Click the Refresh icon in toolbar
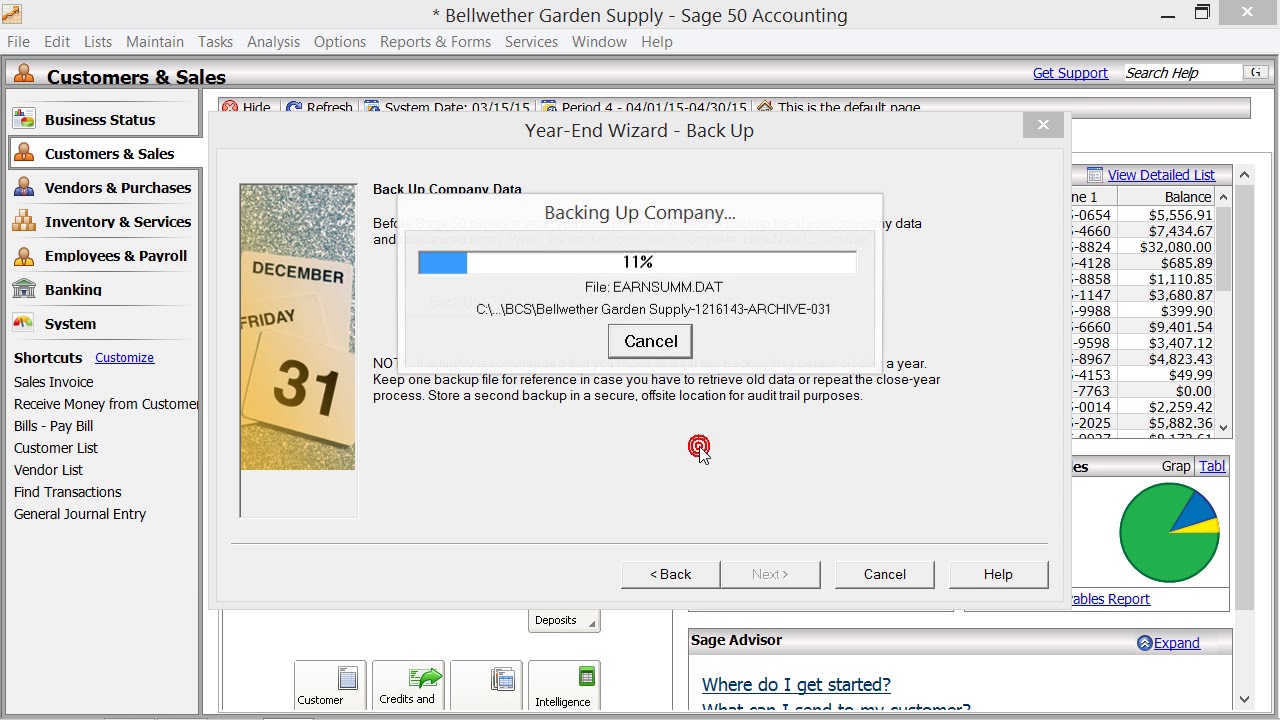The image size is (1280, 720). click(x=294, y=108)
